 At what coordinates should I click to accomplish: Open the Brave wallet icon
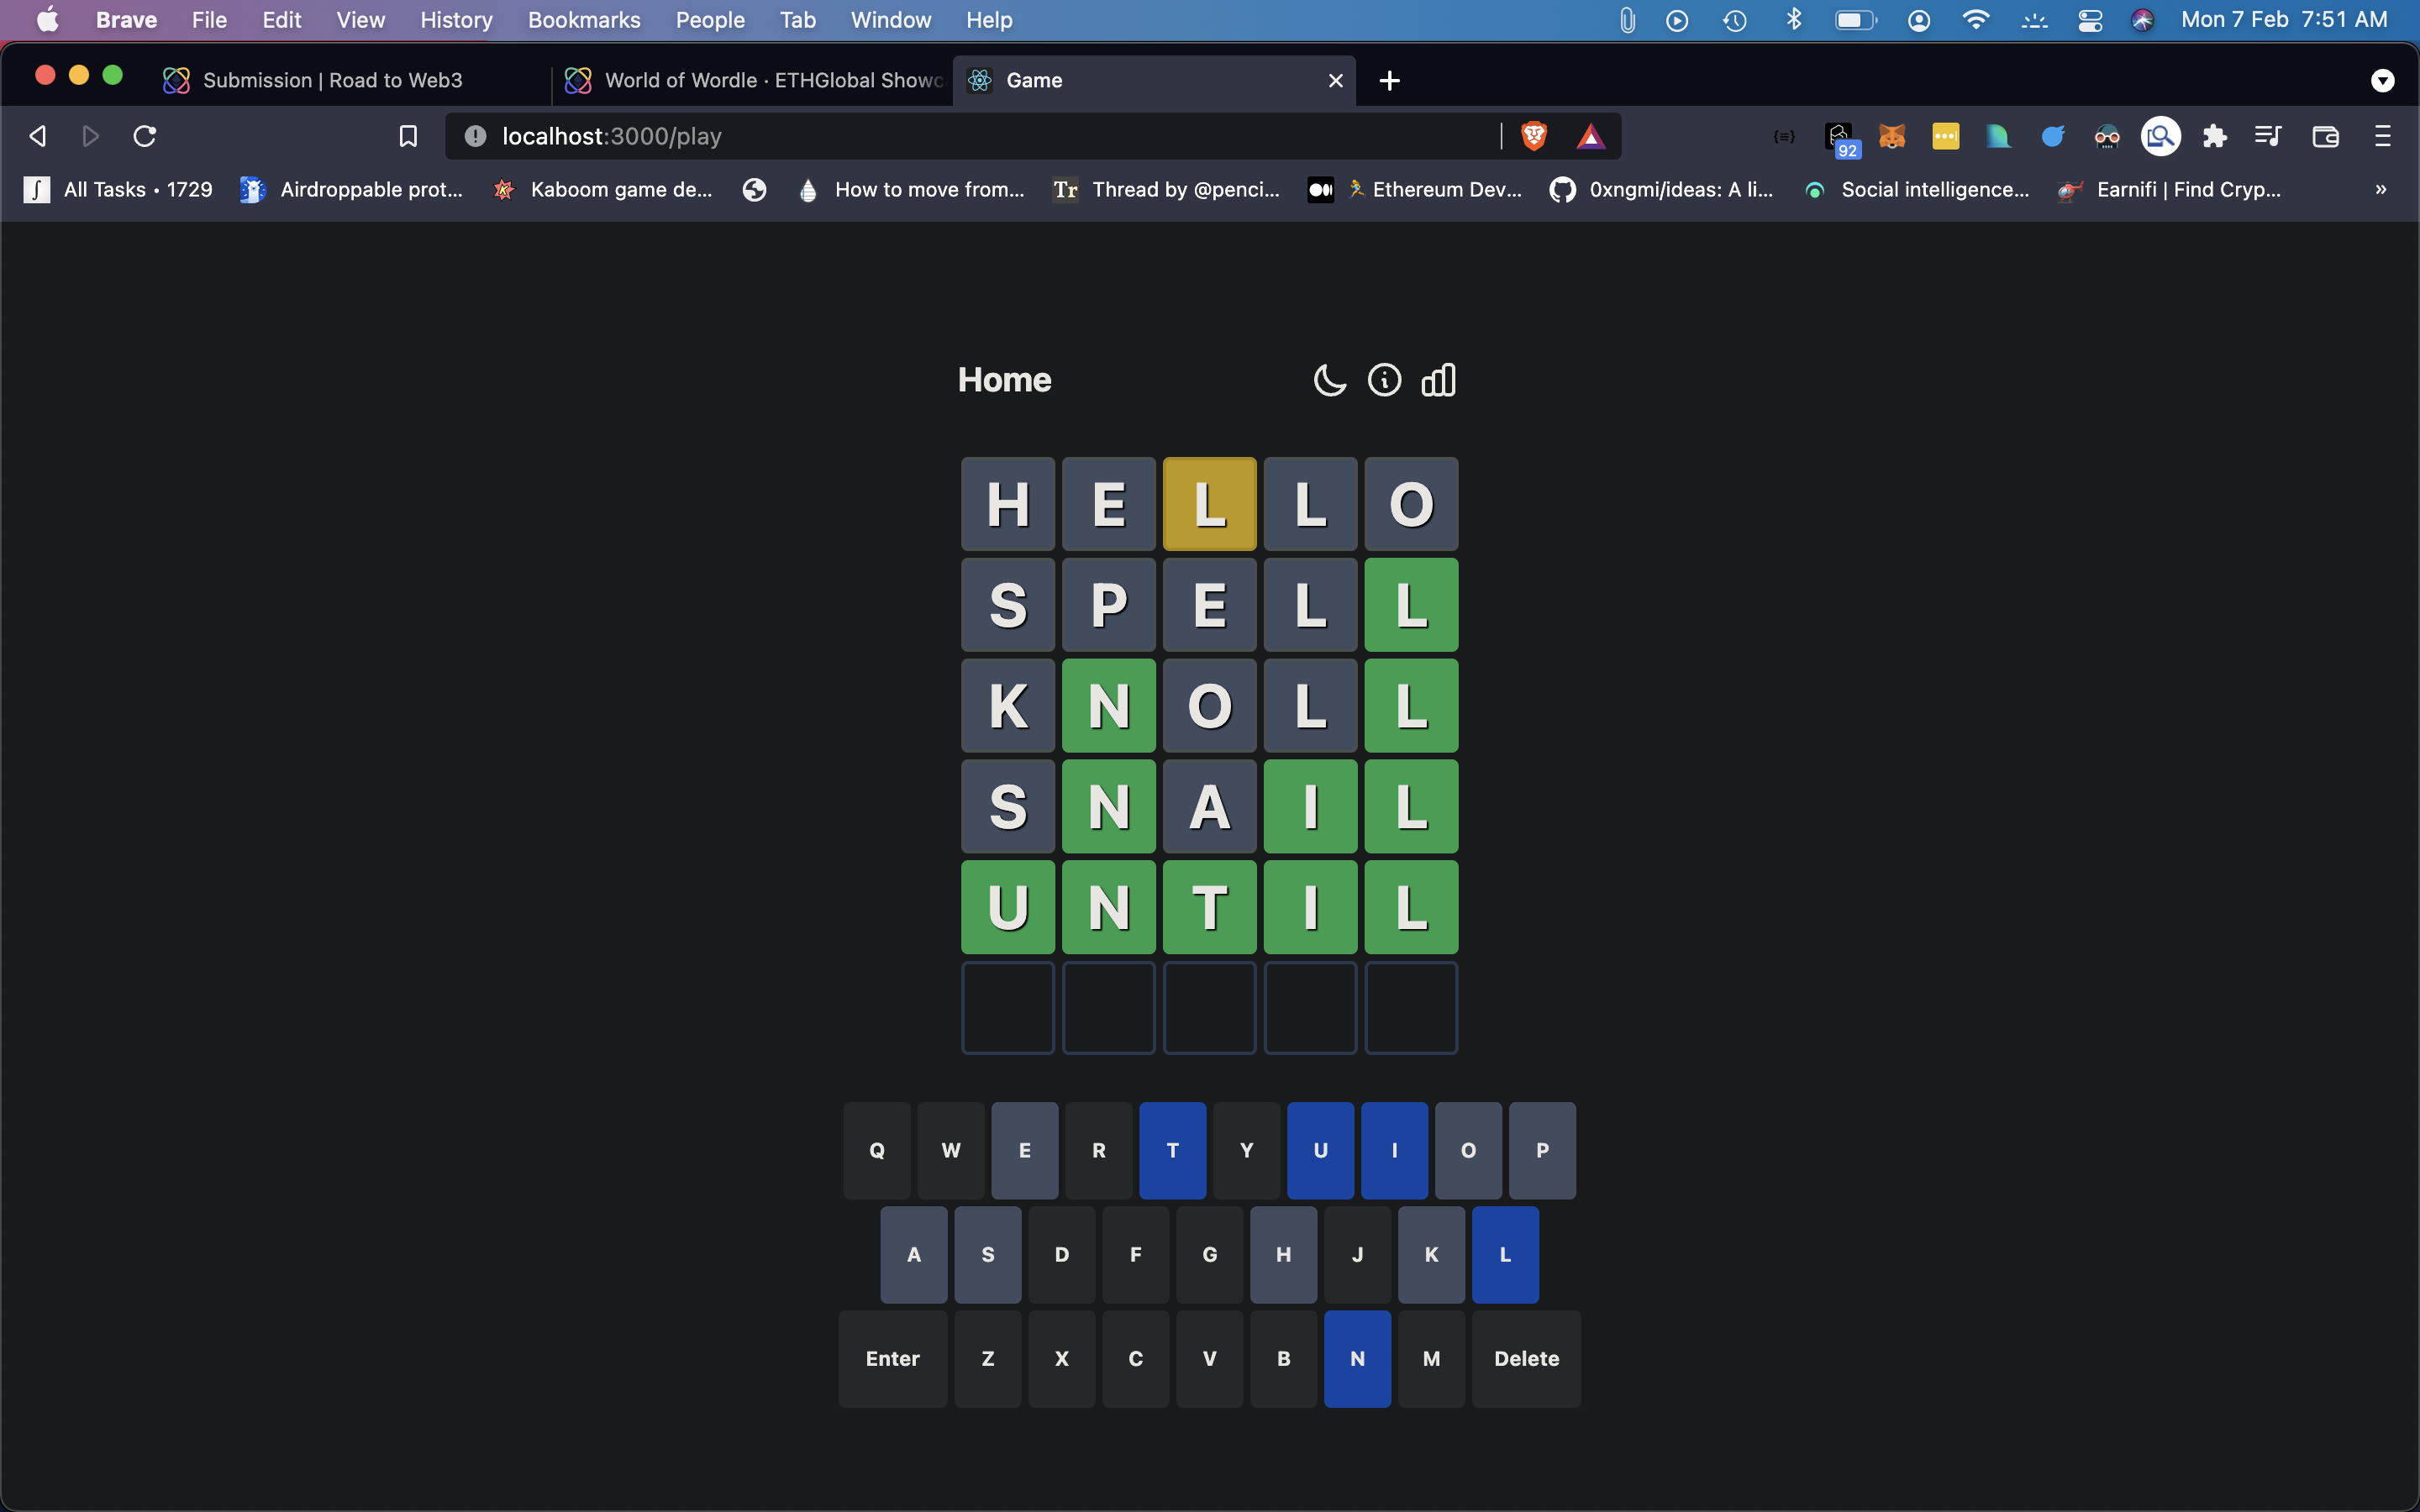coord(2325,136)
